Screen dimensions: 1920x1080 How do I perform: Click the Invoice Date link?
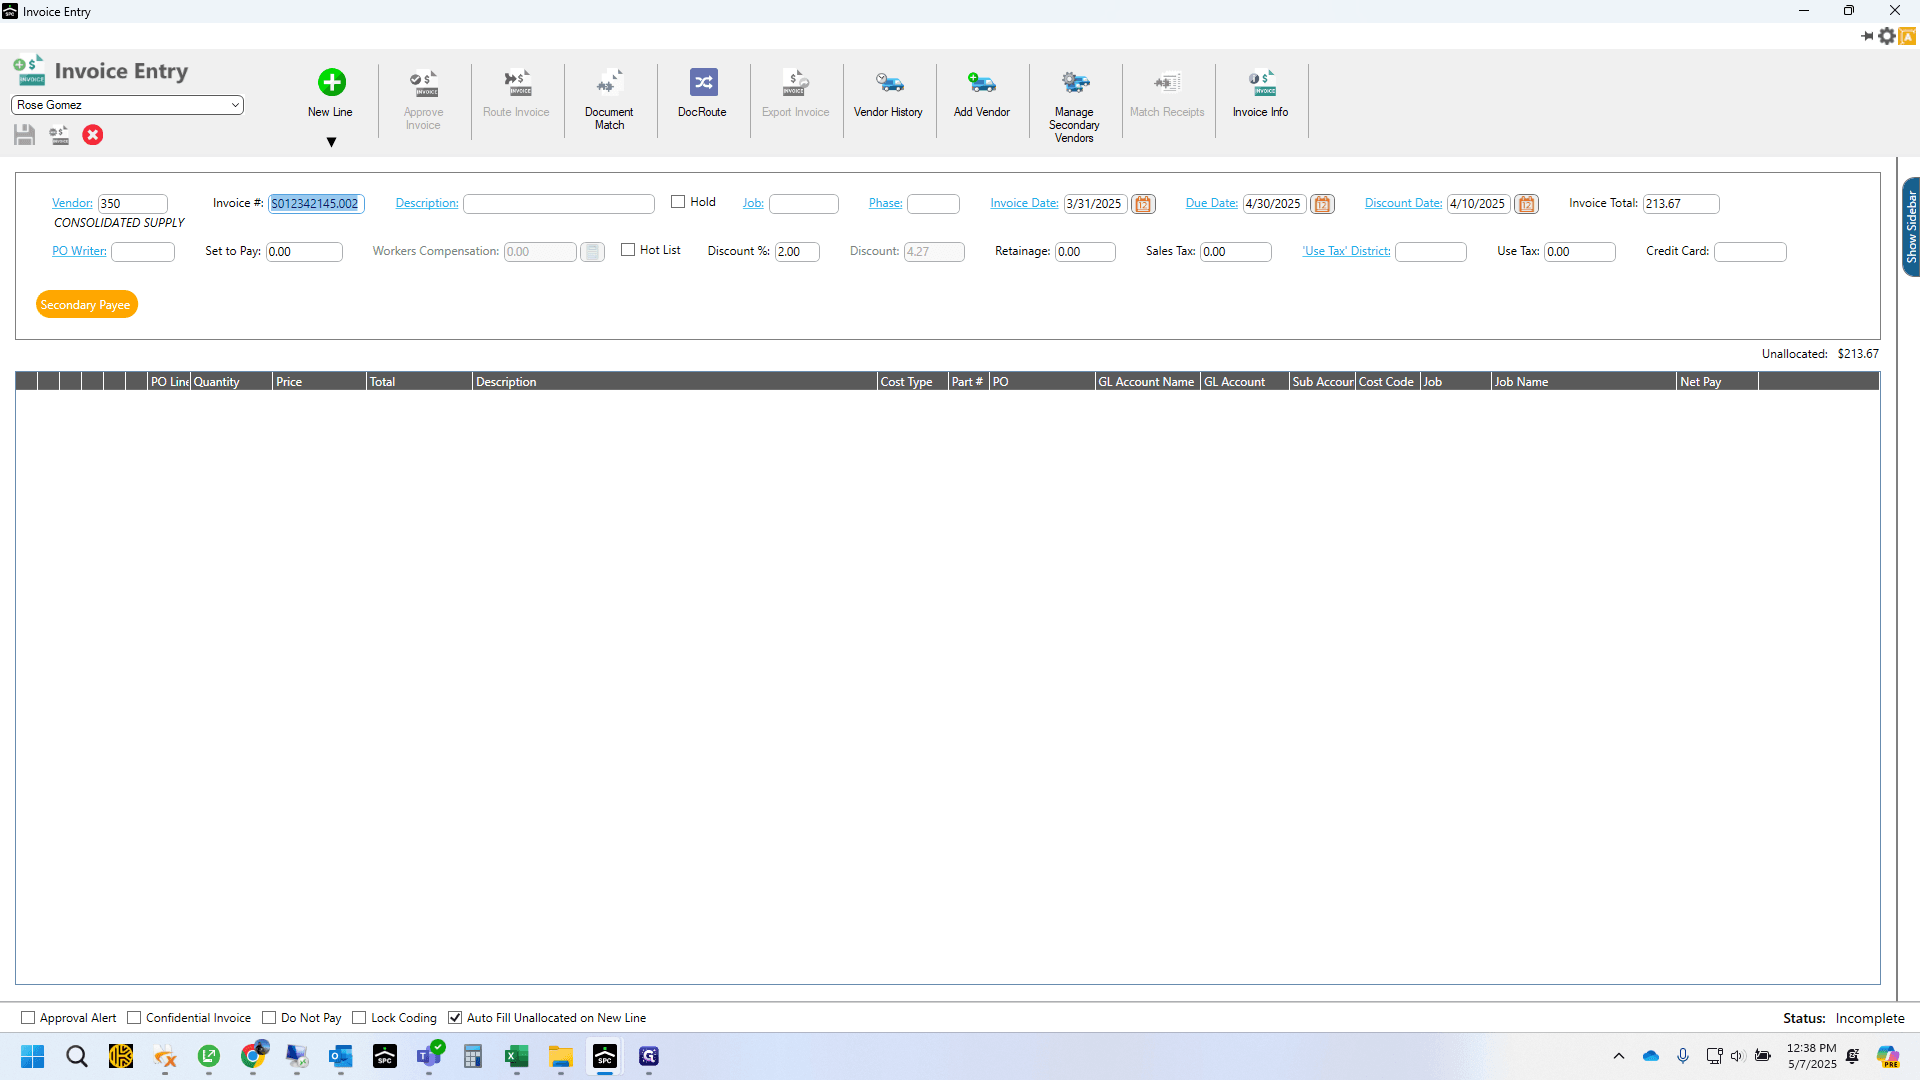(1024, 203)
